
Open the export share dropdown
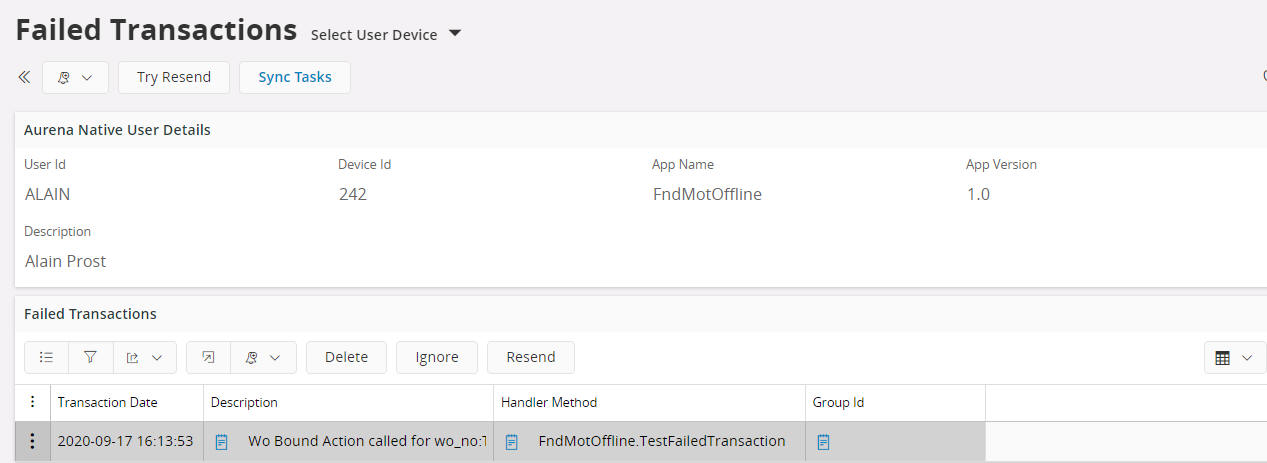coord(144,357)
